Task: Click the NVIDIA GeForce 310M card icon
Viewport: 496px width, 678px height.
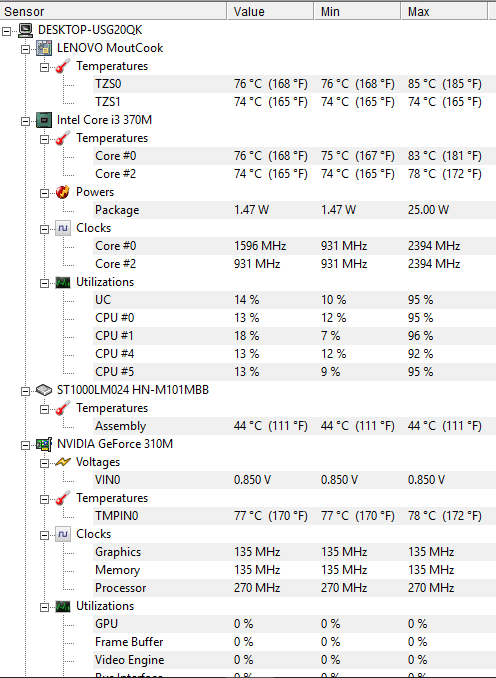Action: (44, 444)
